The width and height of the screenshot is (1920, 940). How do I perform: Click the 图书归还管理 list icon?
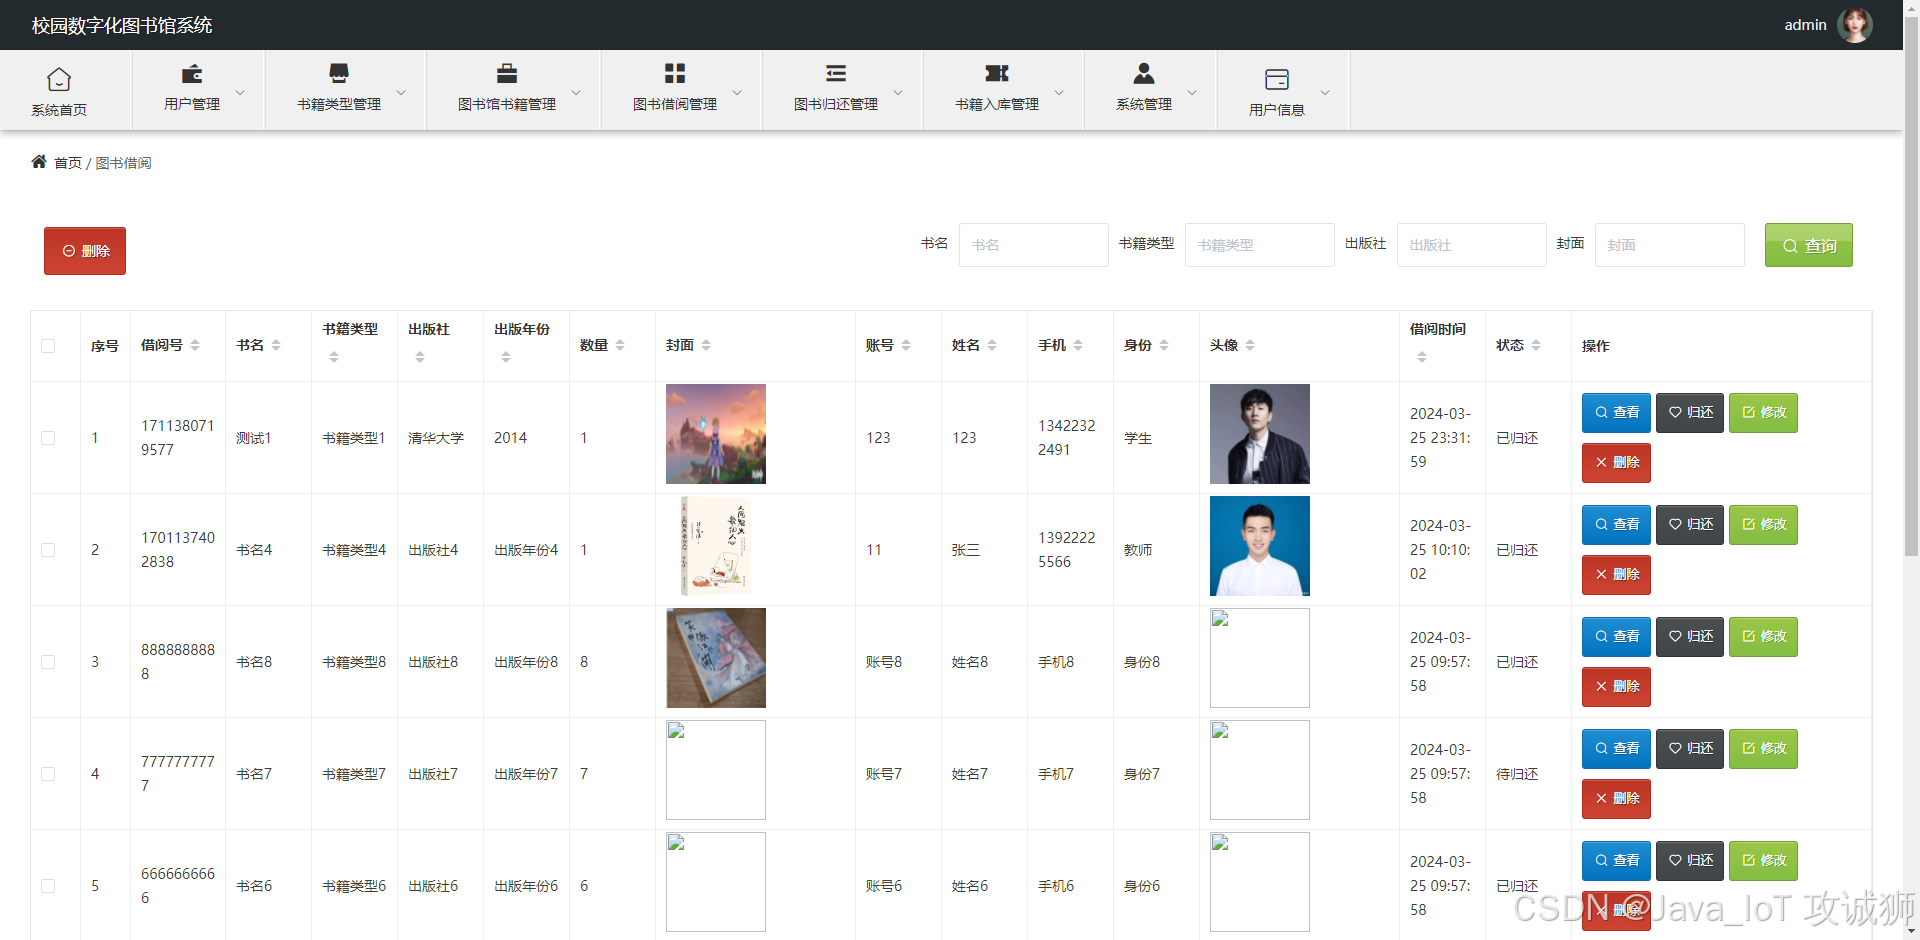coord(836,74)
